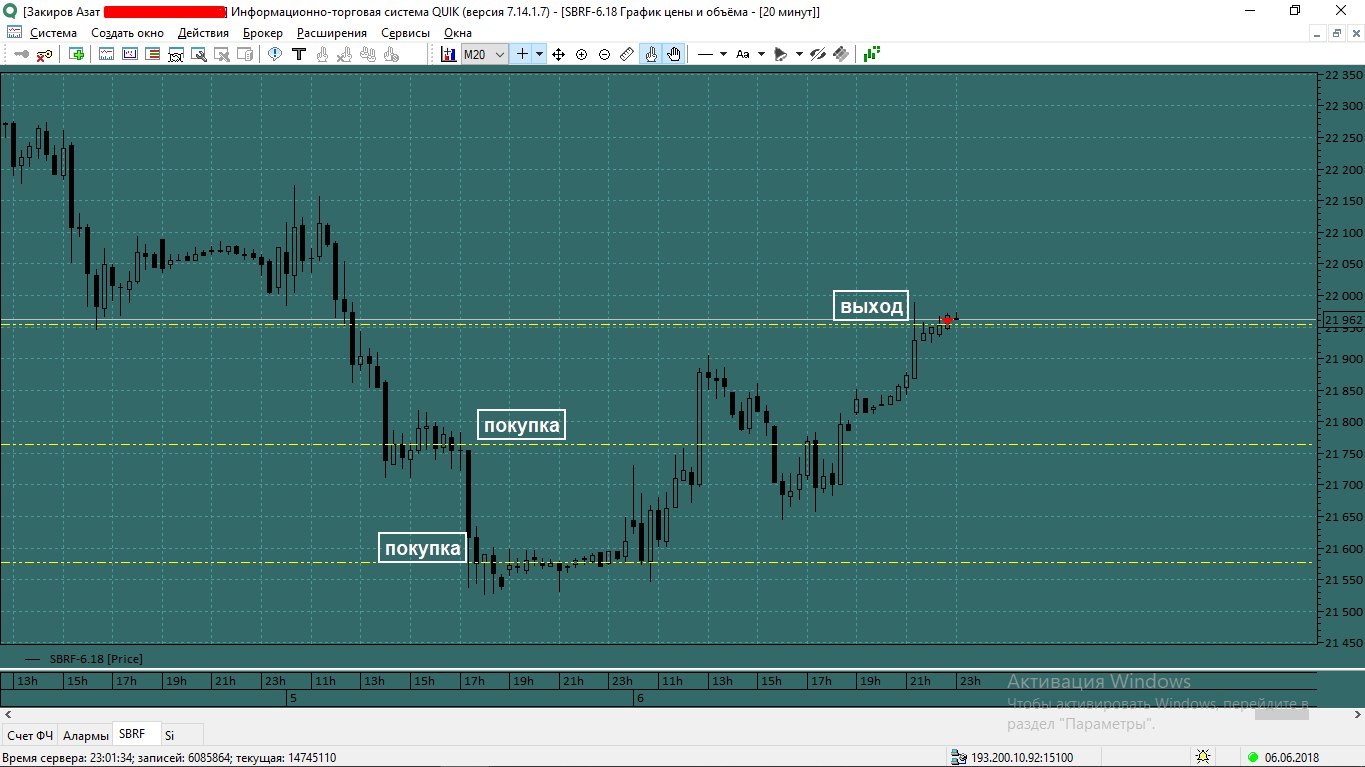Open the Система menu
The height and width of the screenshot is (767, 1365).
pos(53,33)
